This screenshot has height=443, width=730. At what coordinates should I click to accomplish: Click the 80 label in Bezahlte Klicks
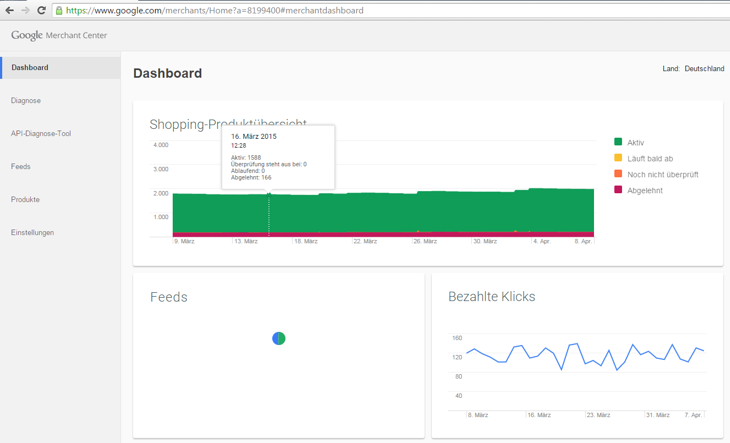point(459,376)
